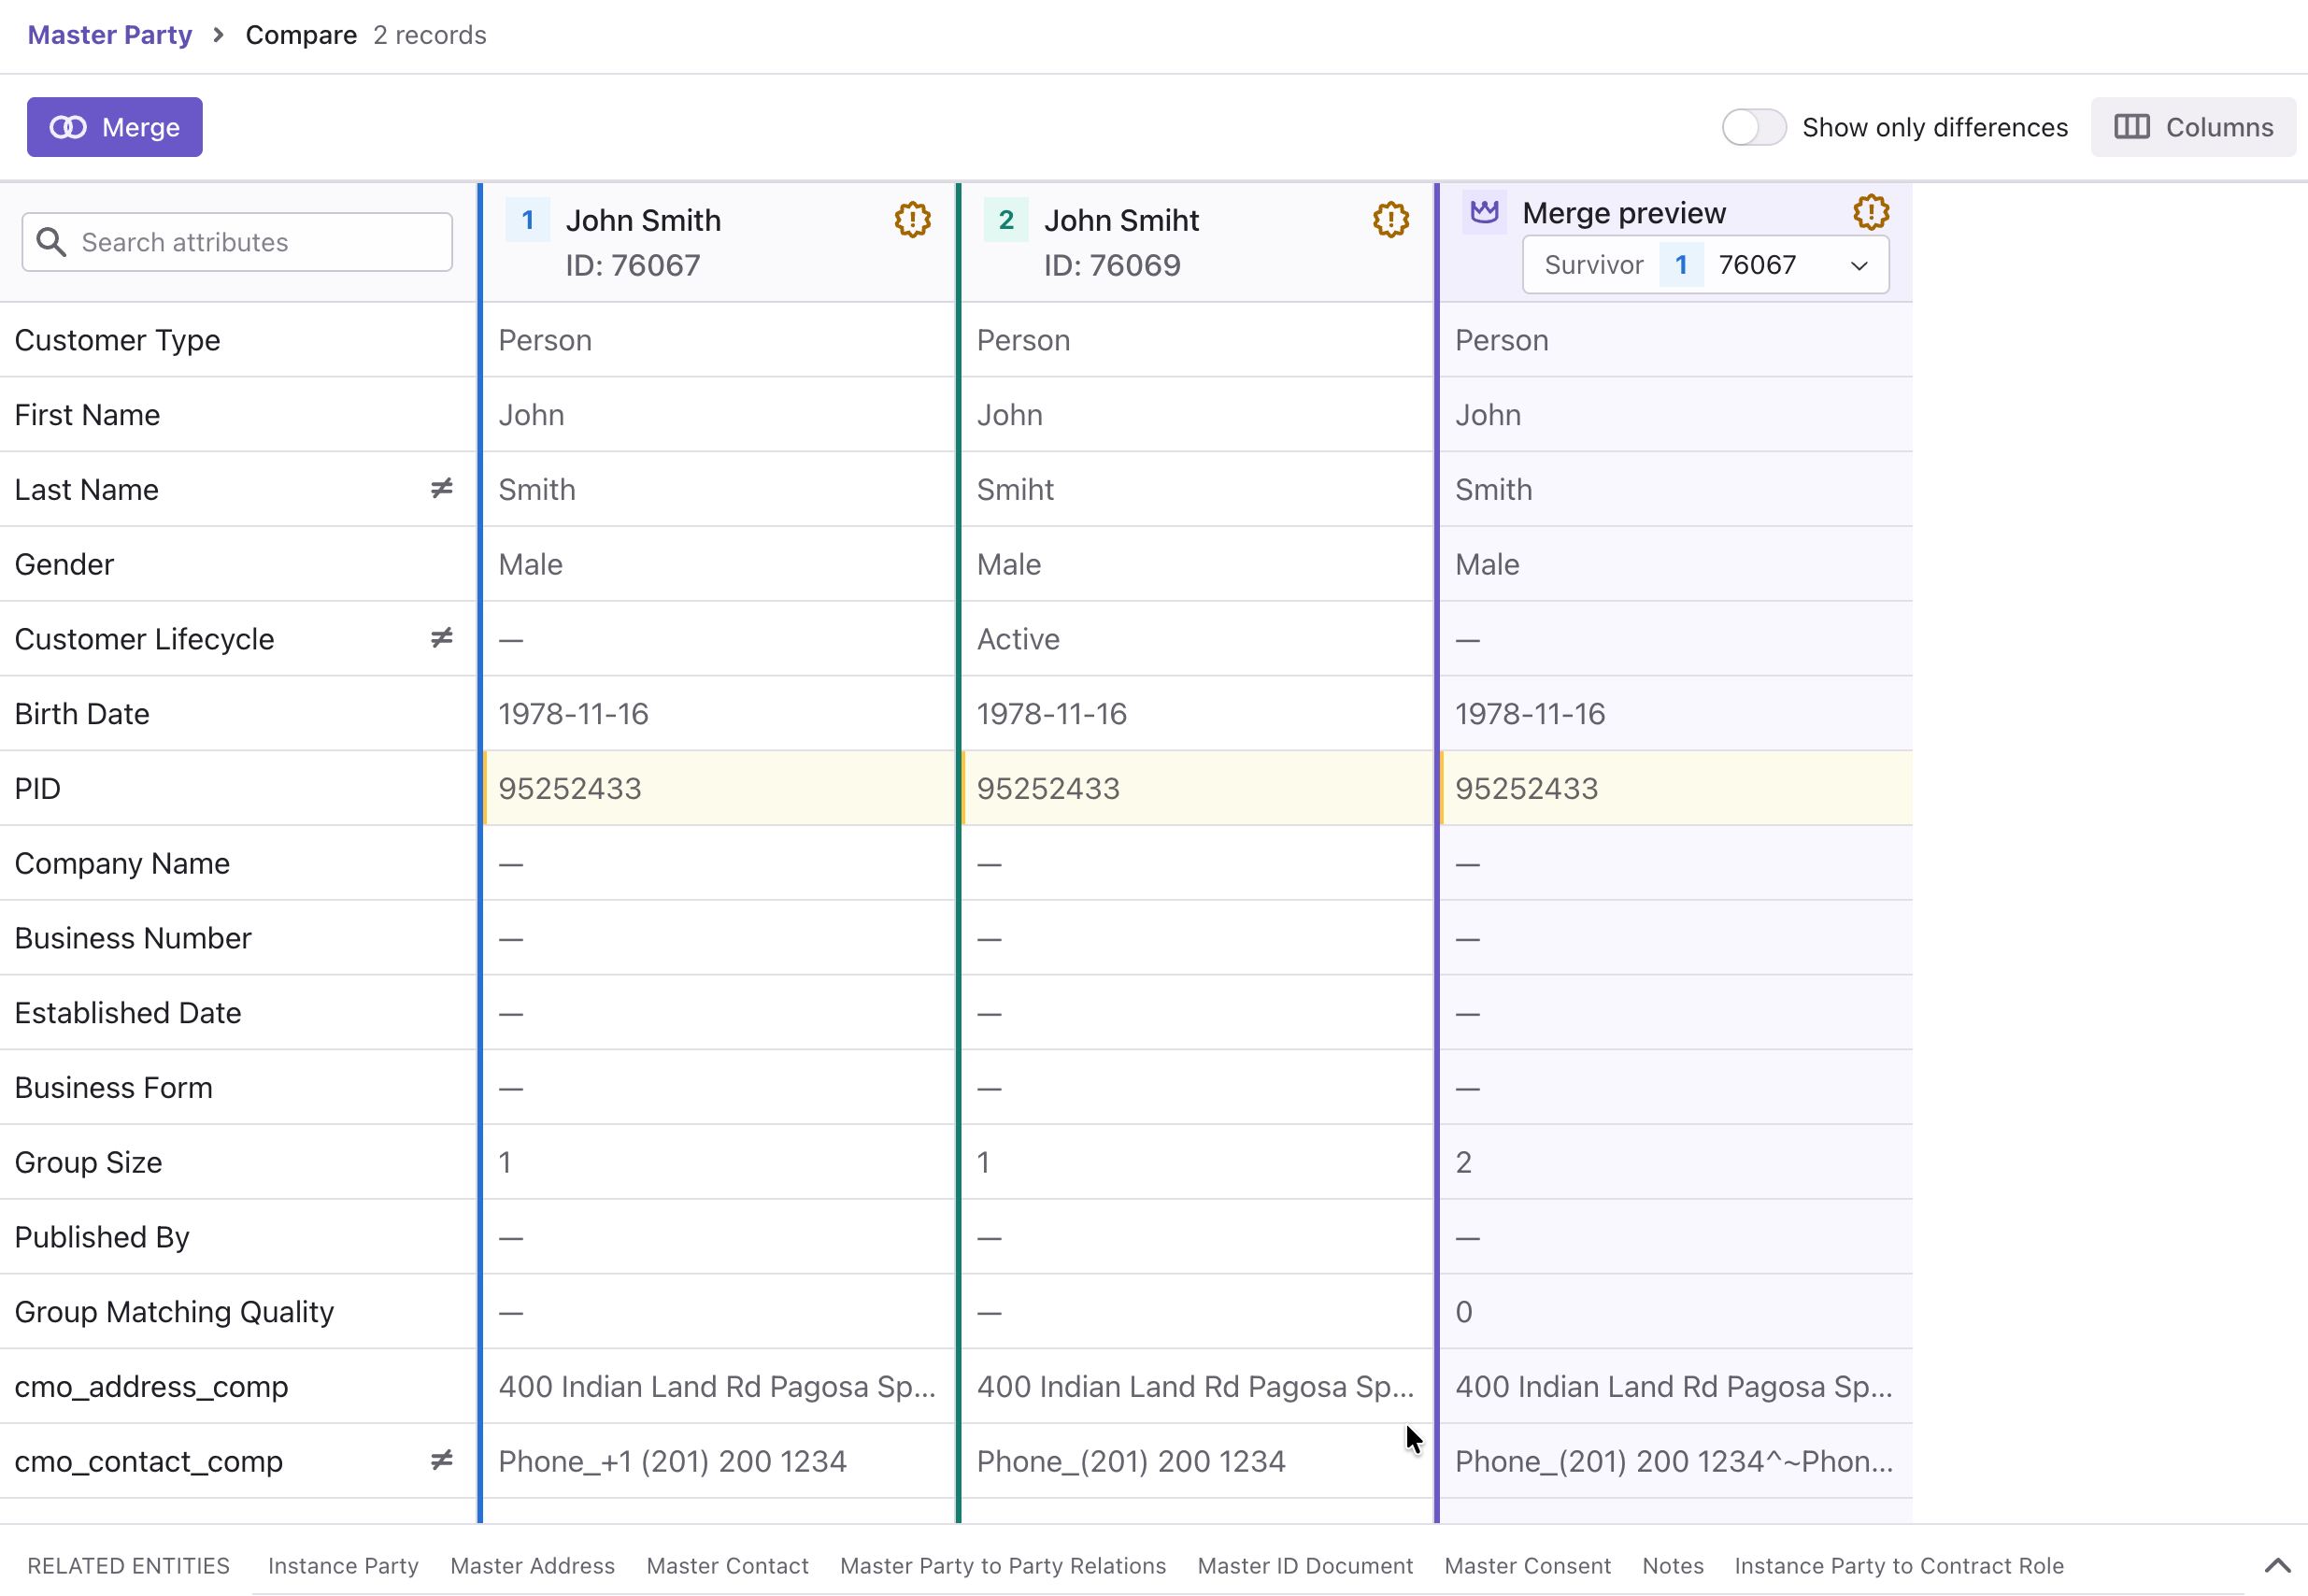This screenshot has width=2308, height=1596.
Task: Click the Merge button
Action: coord(115,127)
